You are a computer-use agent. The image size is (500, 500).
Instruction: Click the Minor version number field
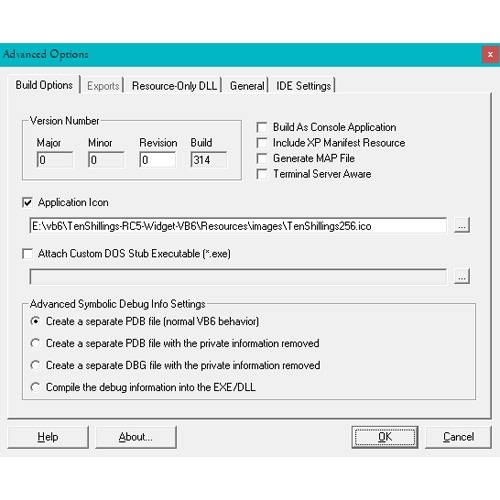tap(106, 160)
